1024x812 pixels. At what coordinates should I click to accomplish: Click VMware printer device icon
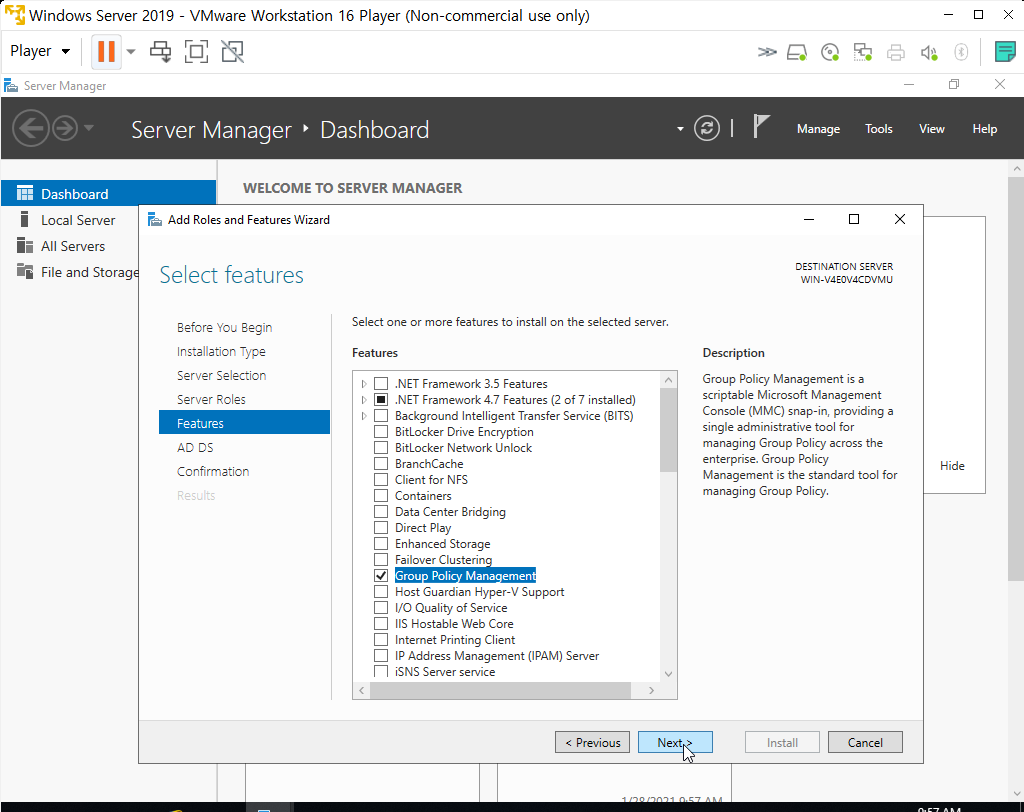[895, 52]
